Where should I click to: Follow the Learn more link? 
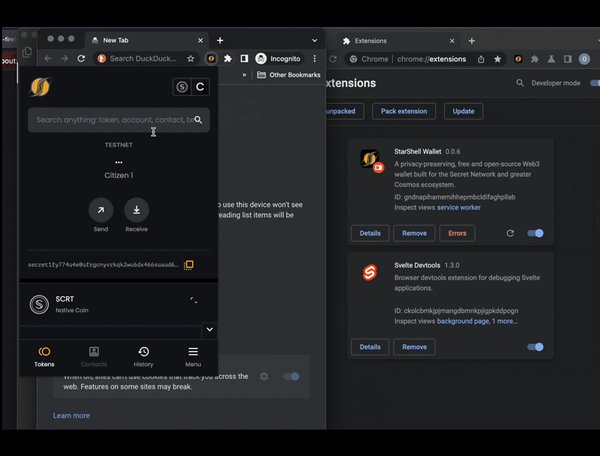pos(71,415)
